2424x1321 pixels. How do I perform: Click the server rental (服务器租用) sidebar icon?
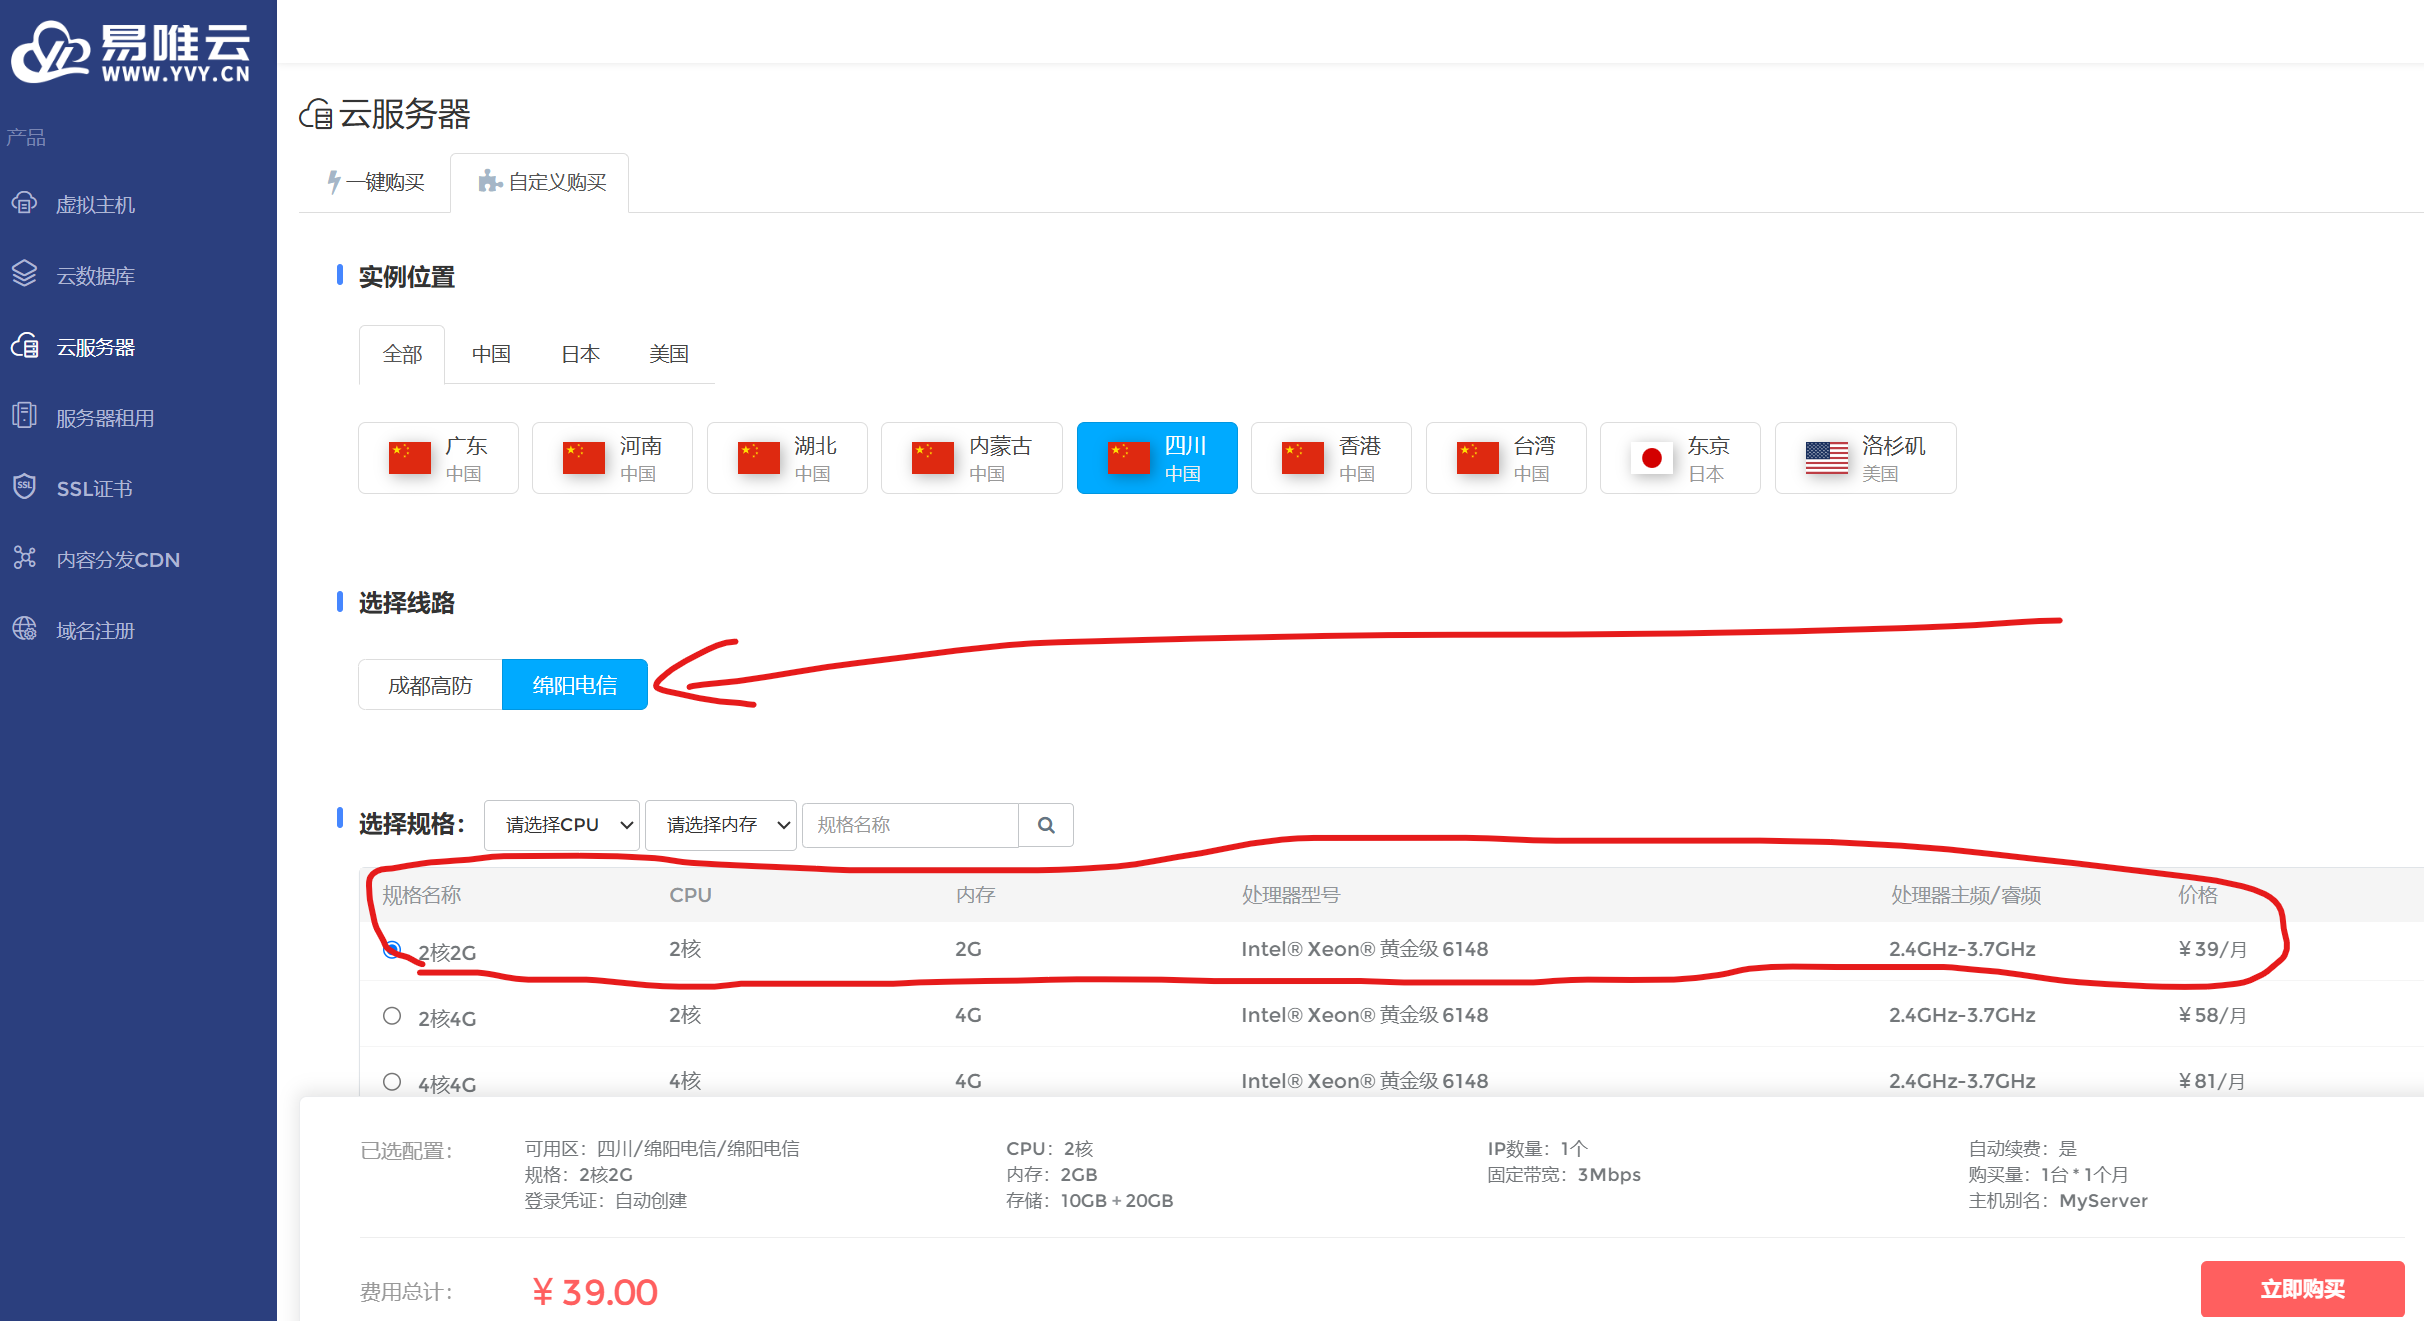(24, 416)
